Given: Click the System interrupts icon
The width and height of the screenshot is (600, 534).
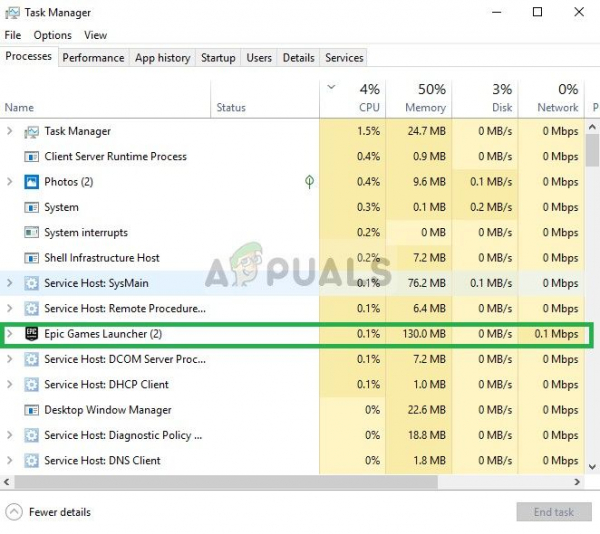Looking at the screenshot, I should tap(31, 233).
